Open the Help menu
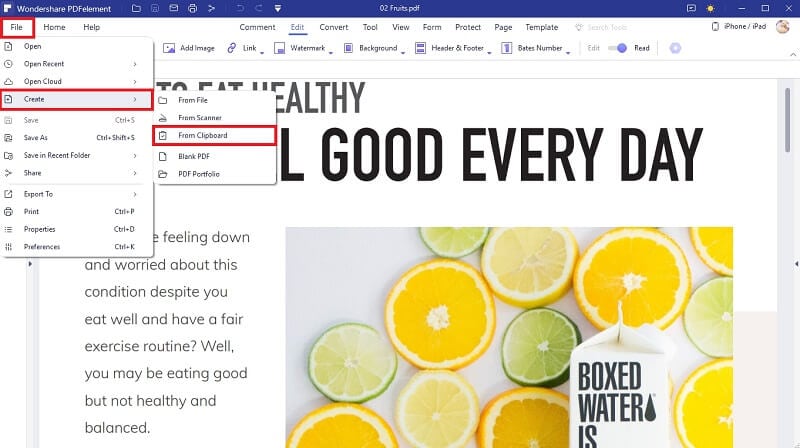The height and width of the screenshot is (448, 800). point(92,27)
